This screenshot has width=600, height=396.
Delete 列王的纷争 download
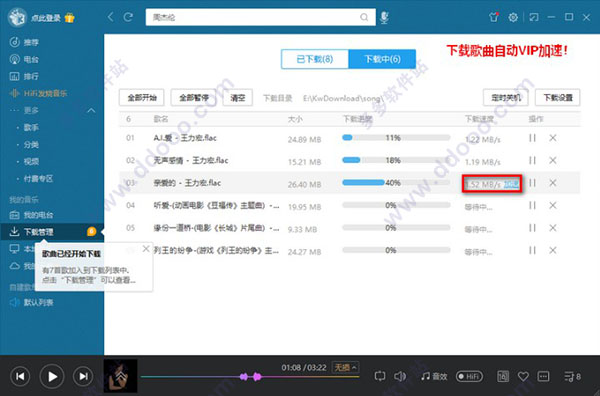(553, 250)
